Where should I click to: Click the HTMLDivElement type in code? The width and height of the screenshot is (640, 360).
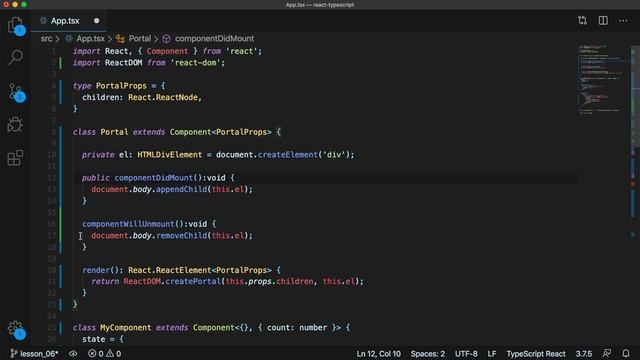[169, 155]
